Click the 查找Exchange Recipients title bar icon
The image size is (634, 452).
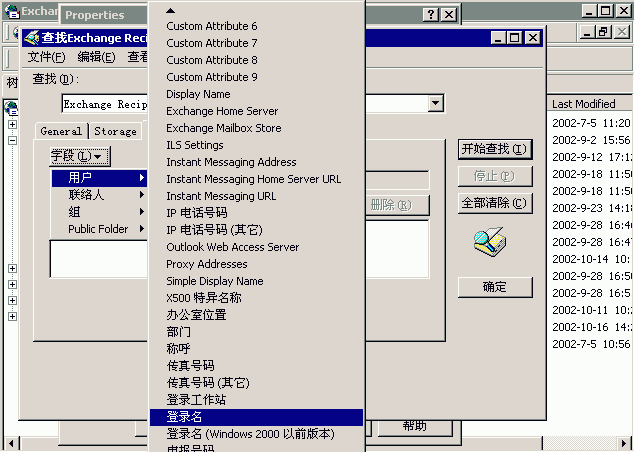[32, 38]
